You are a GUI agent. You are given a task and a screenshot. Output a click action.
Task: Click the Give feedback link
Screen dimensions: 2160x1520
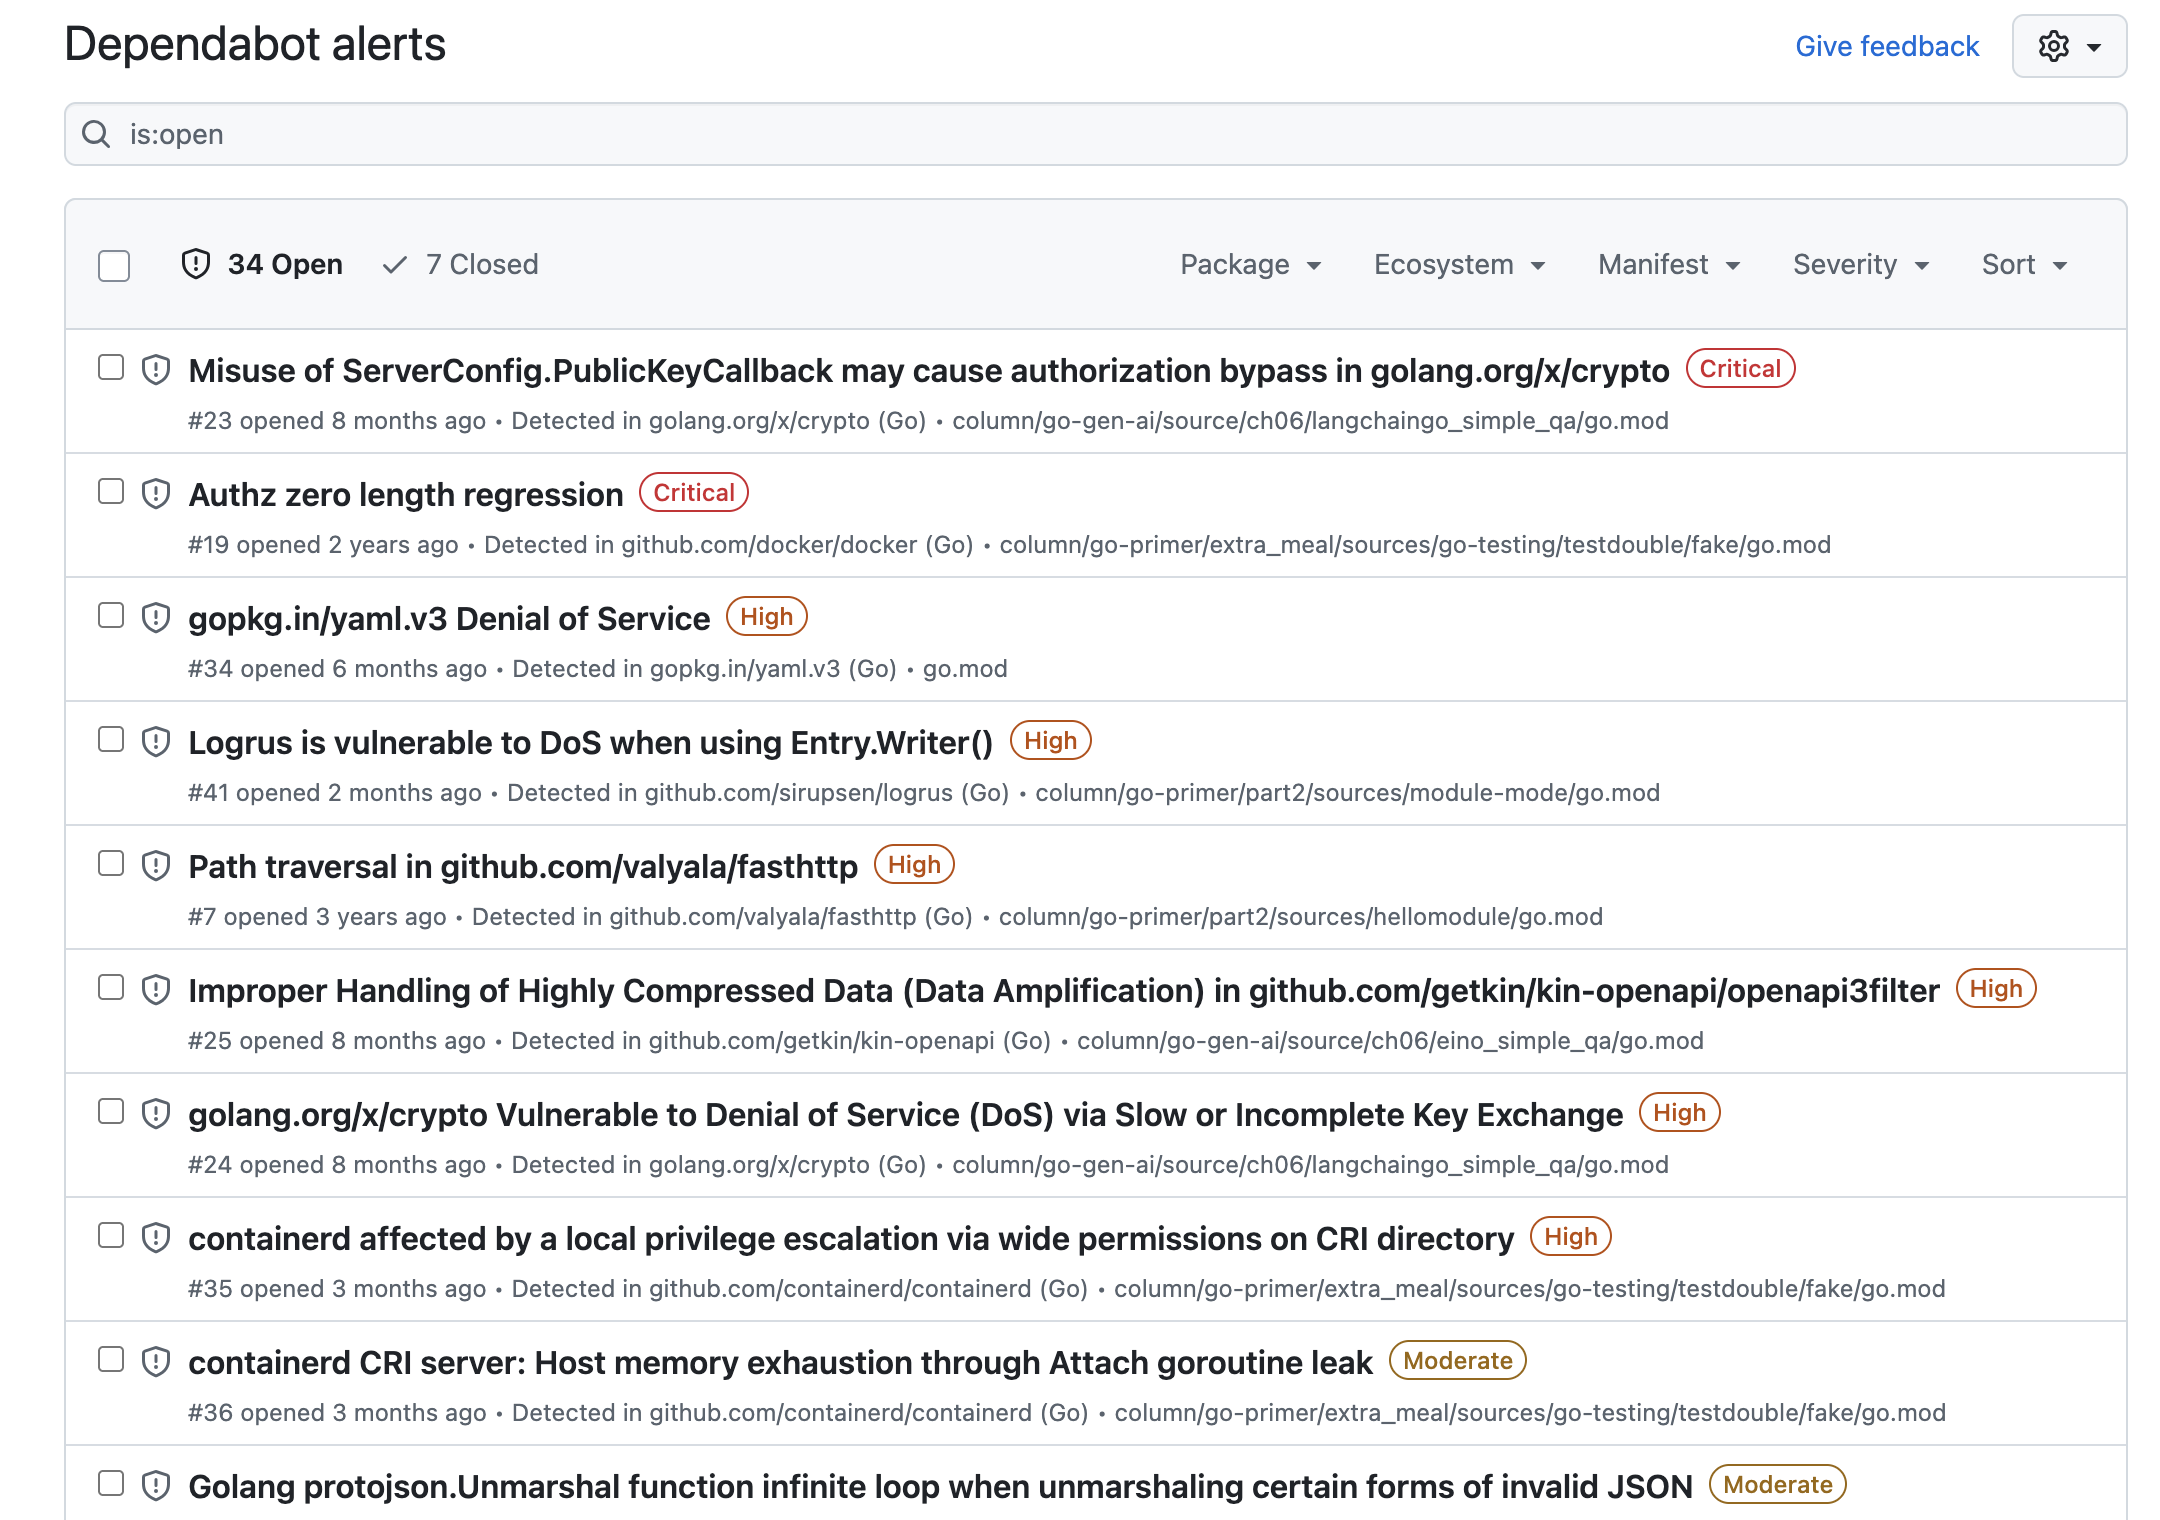[1887, 46]
